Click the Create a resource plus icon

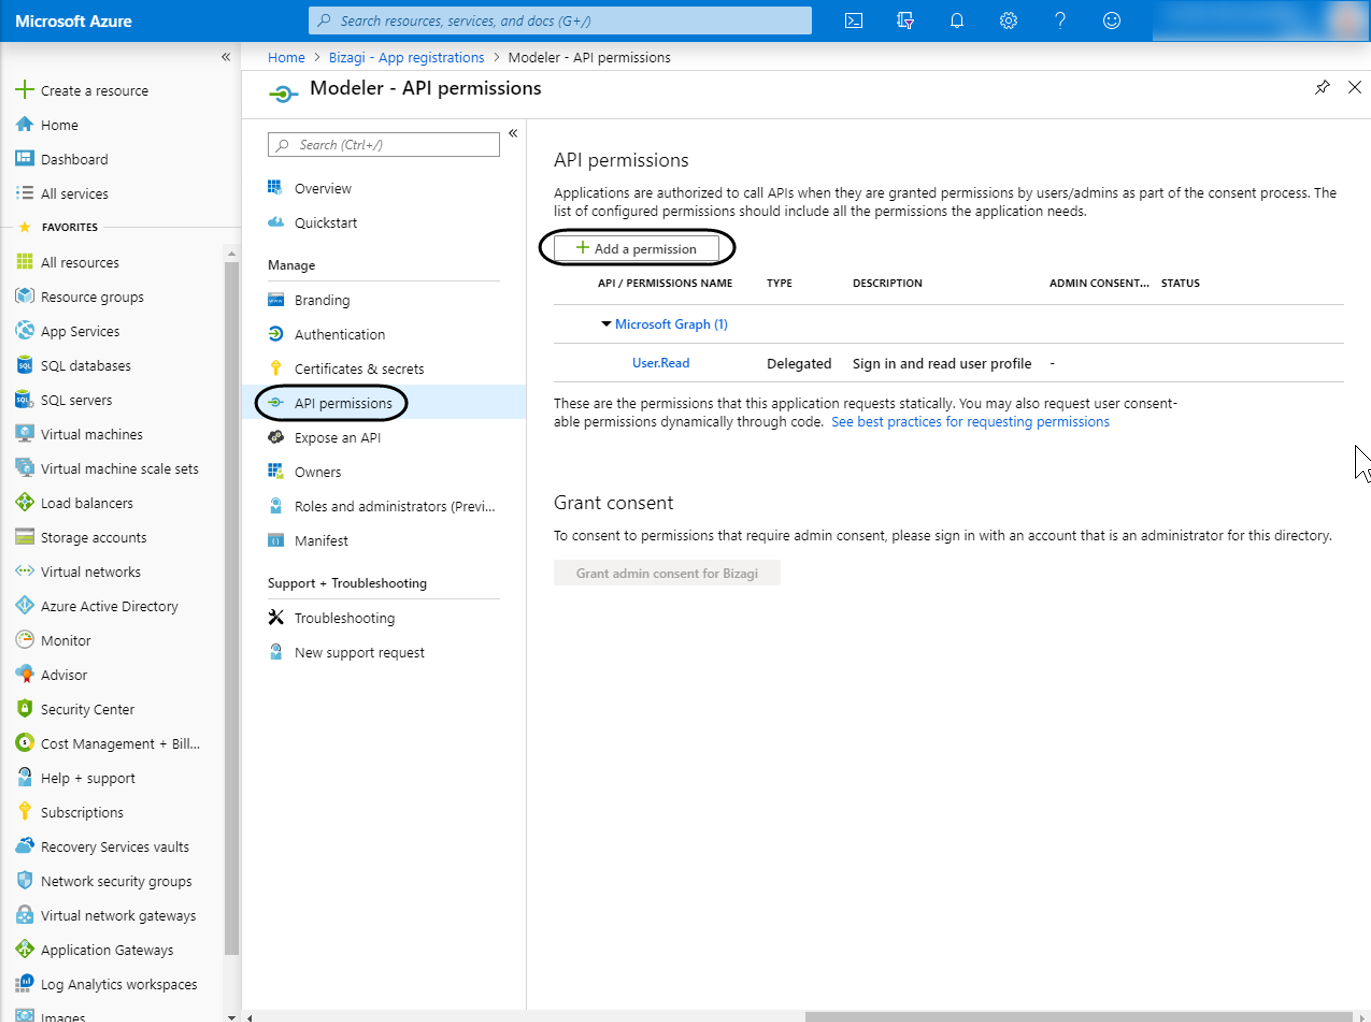pyautogui.click(x=25, y=90)
